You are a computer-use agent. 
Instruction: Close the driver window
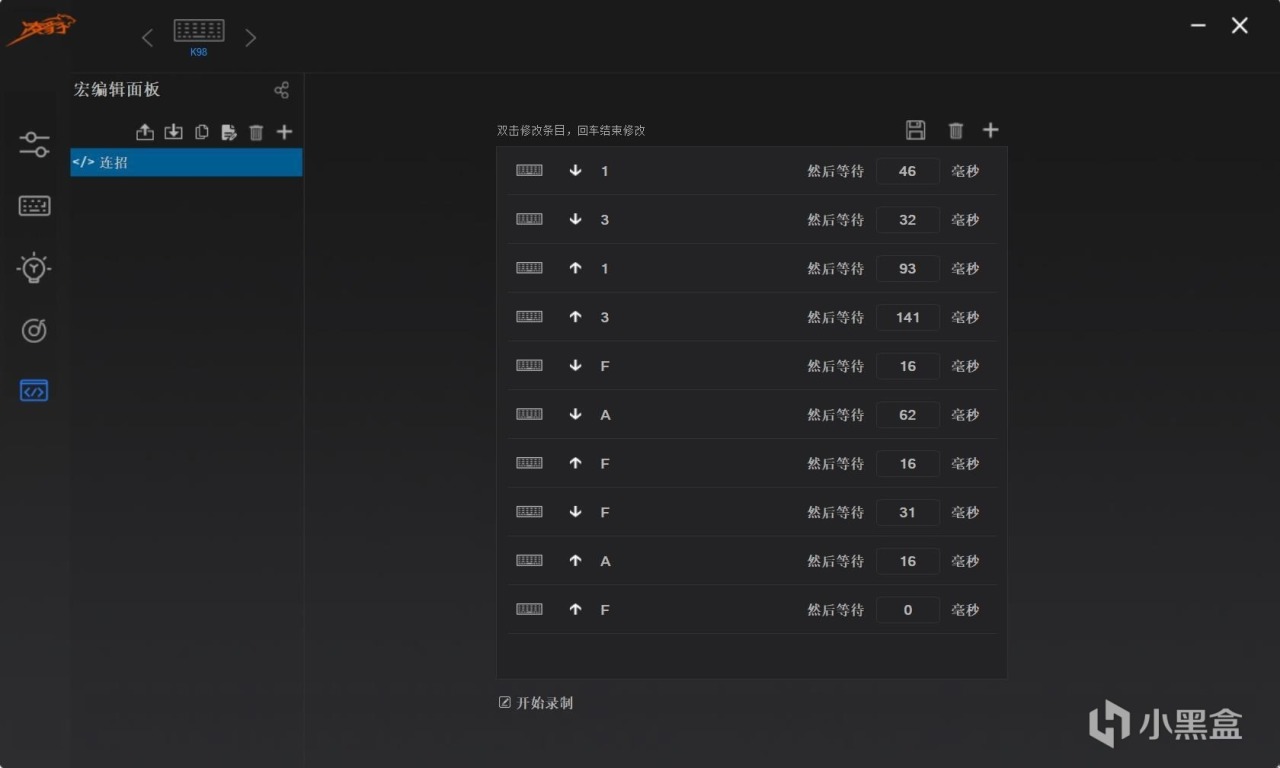[x=1240, y=26]
